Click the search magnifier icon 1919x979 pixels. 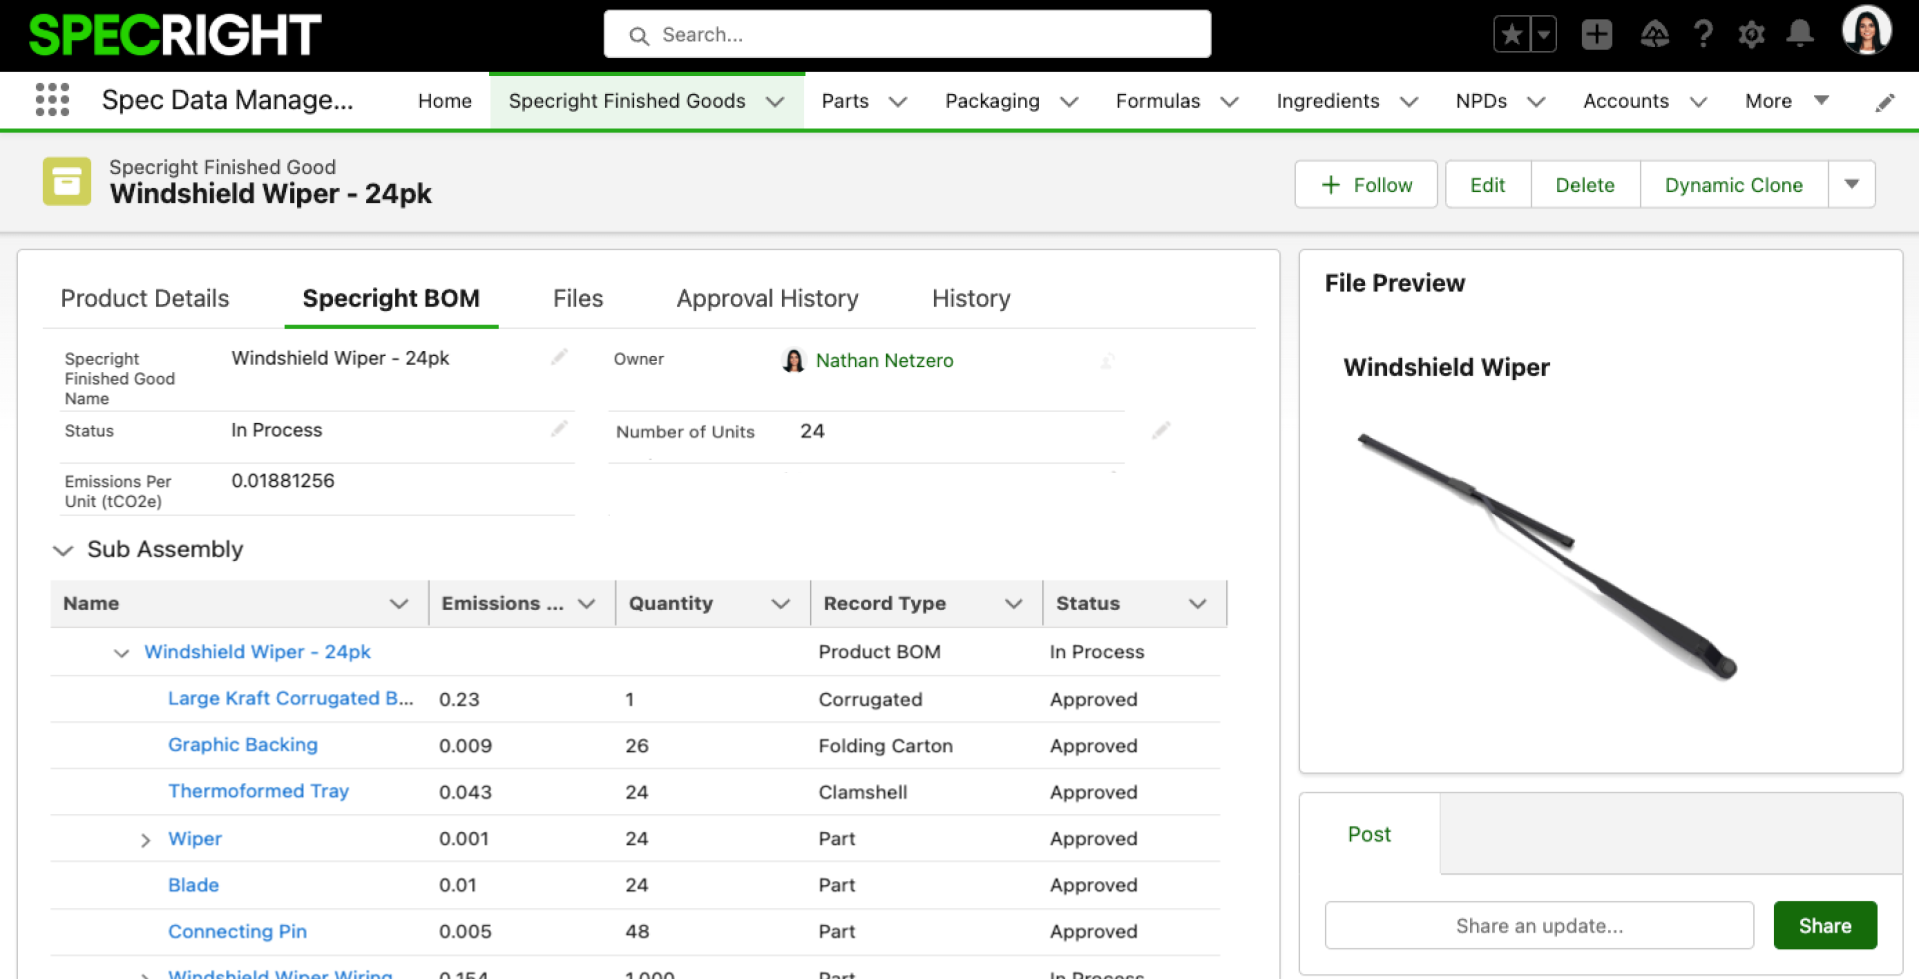(x=639, y=36)
